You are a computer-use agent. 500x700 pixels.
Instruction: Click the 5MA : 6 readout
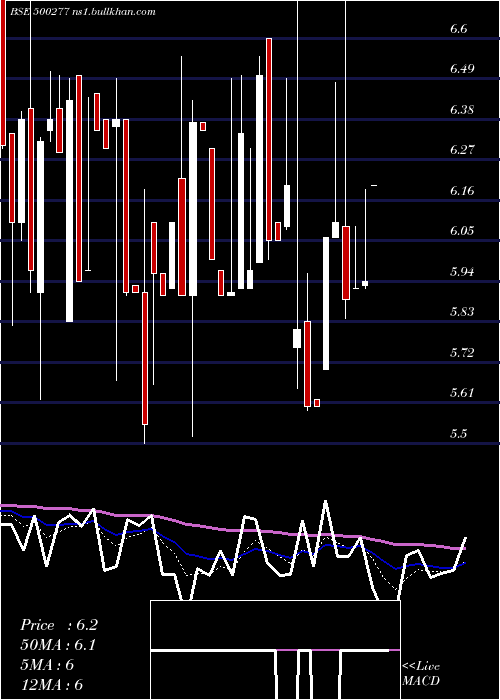click(x=47, y=665)
